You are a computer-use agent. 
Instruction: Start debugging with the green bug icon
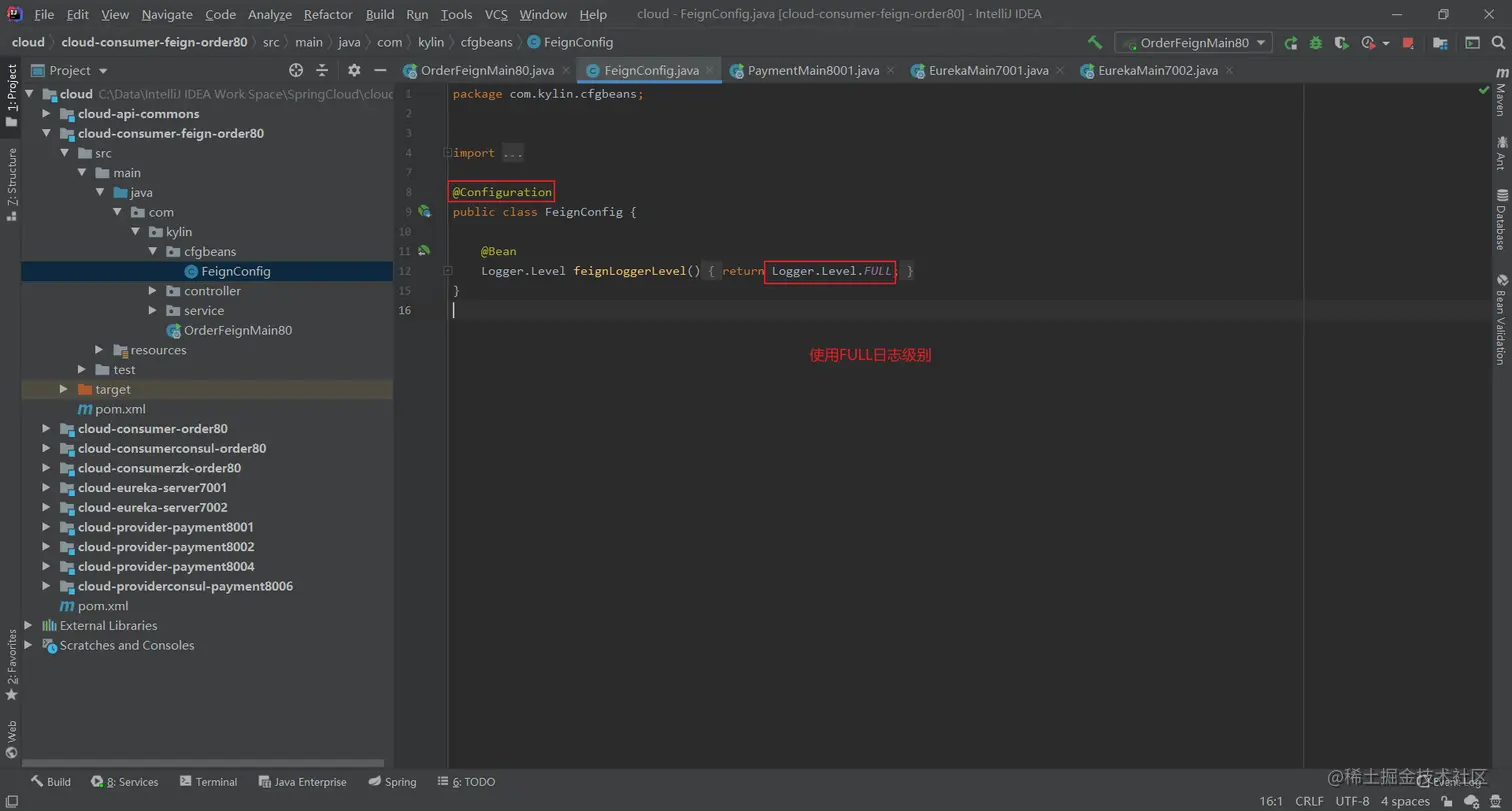tap(1316, 43)
